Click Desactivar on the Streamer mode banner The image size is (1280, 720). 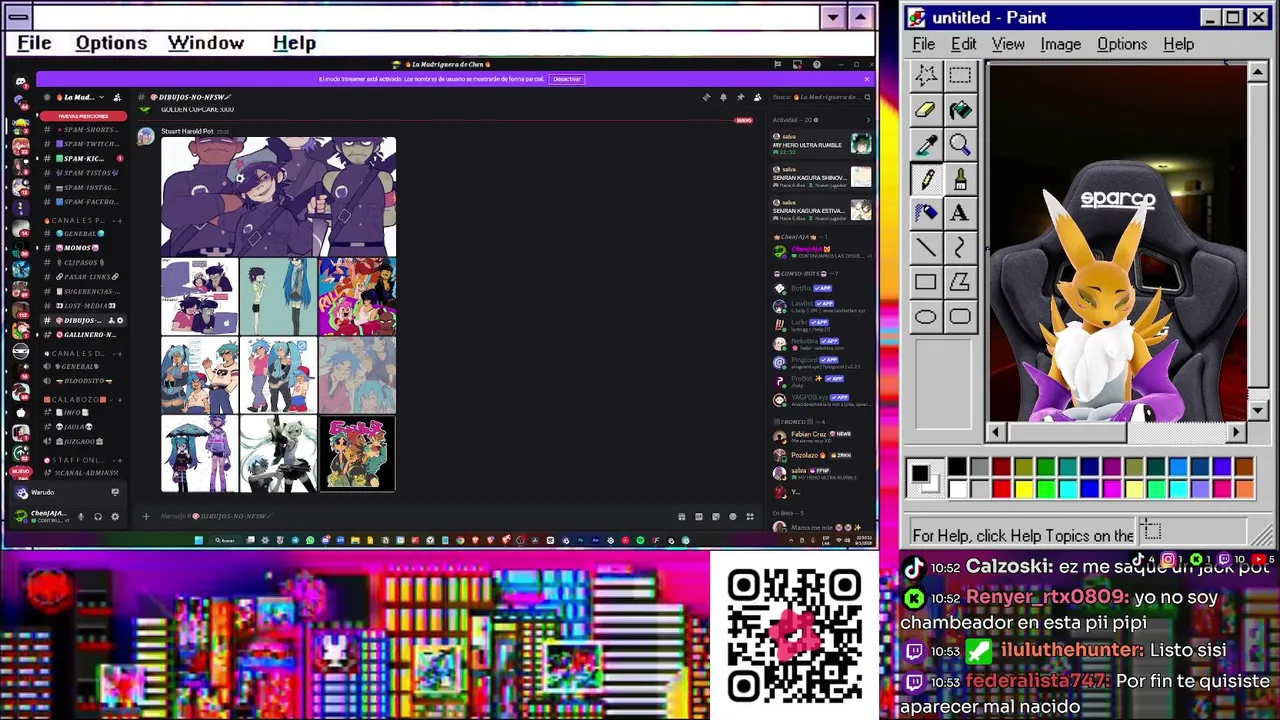point(567,79)
